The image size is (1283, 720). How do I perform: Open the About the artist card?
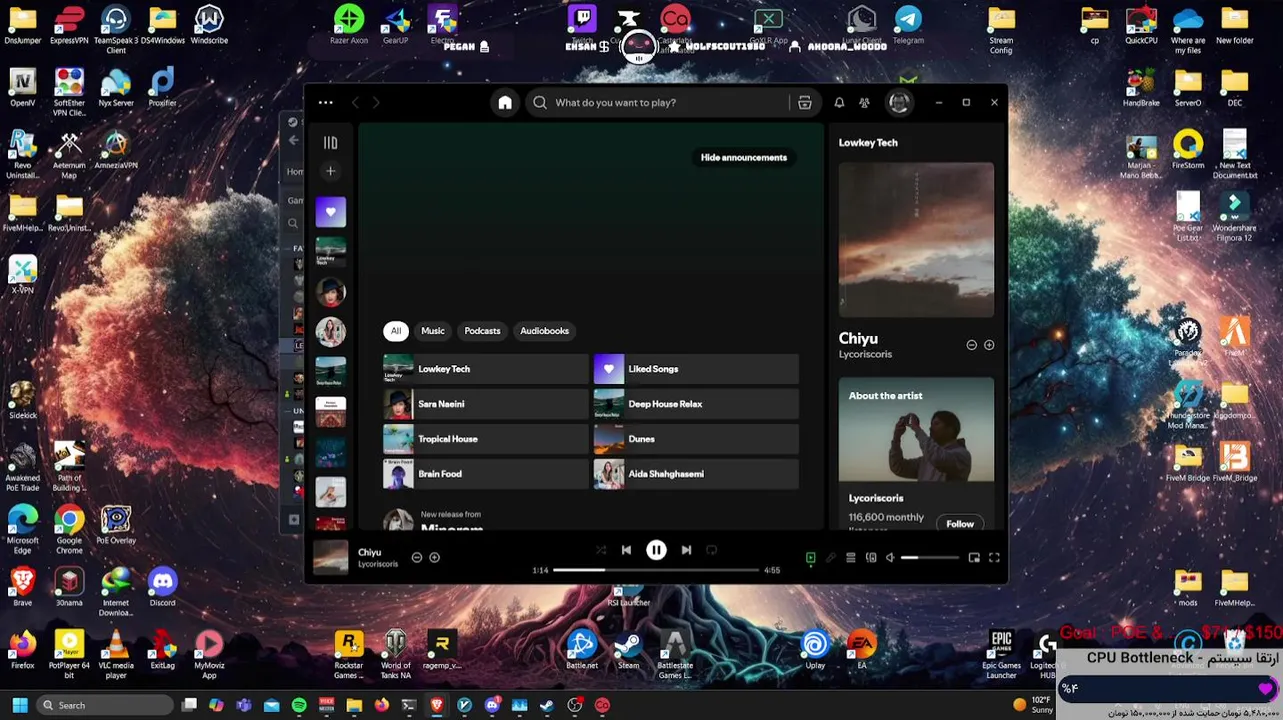(916, 453)
